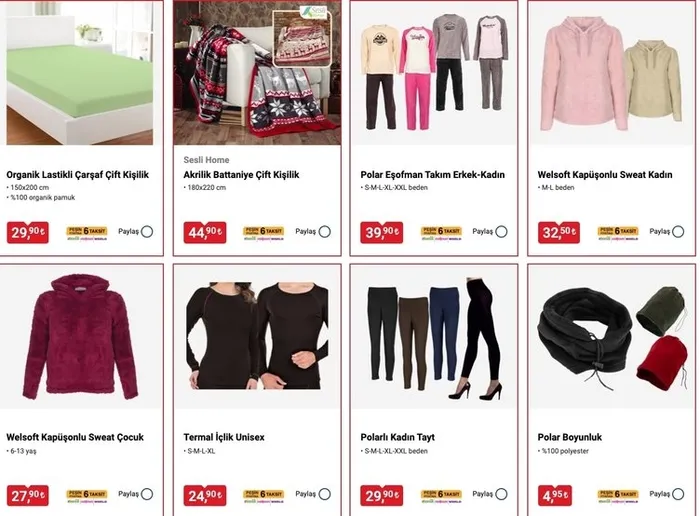700x516 pixels.
Task: Click the 6 taksit badge on Welsoft Sweat Kadın
Action: click(618, 233)
